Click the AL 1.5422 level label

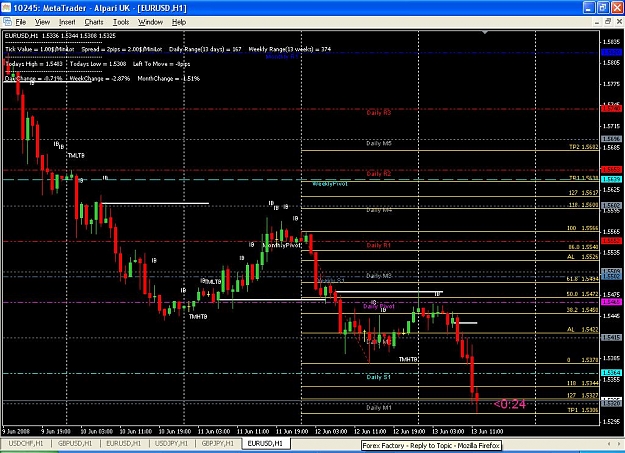(x=582, y=329)
